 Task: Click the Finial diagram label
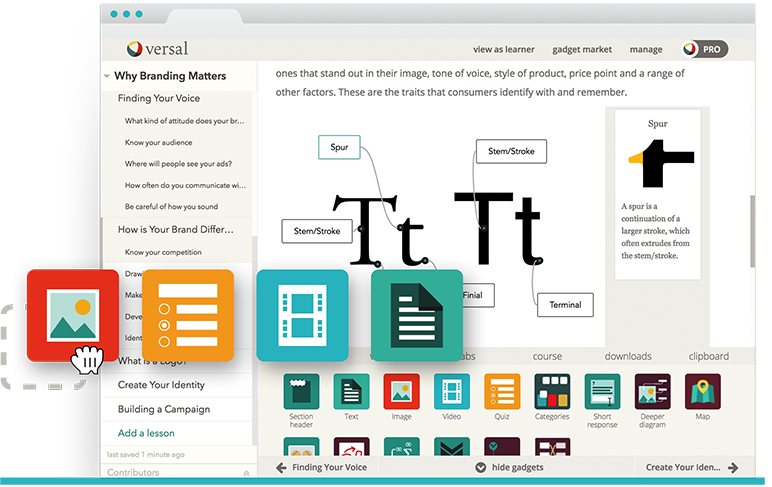click(x=478, y=295)
